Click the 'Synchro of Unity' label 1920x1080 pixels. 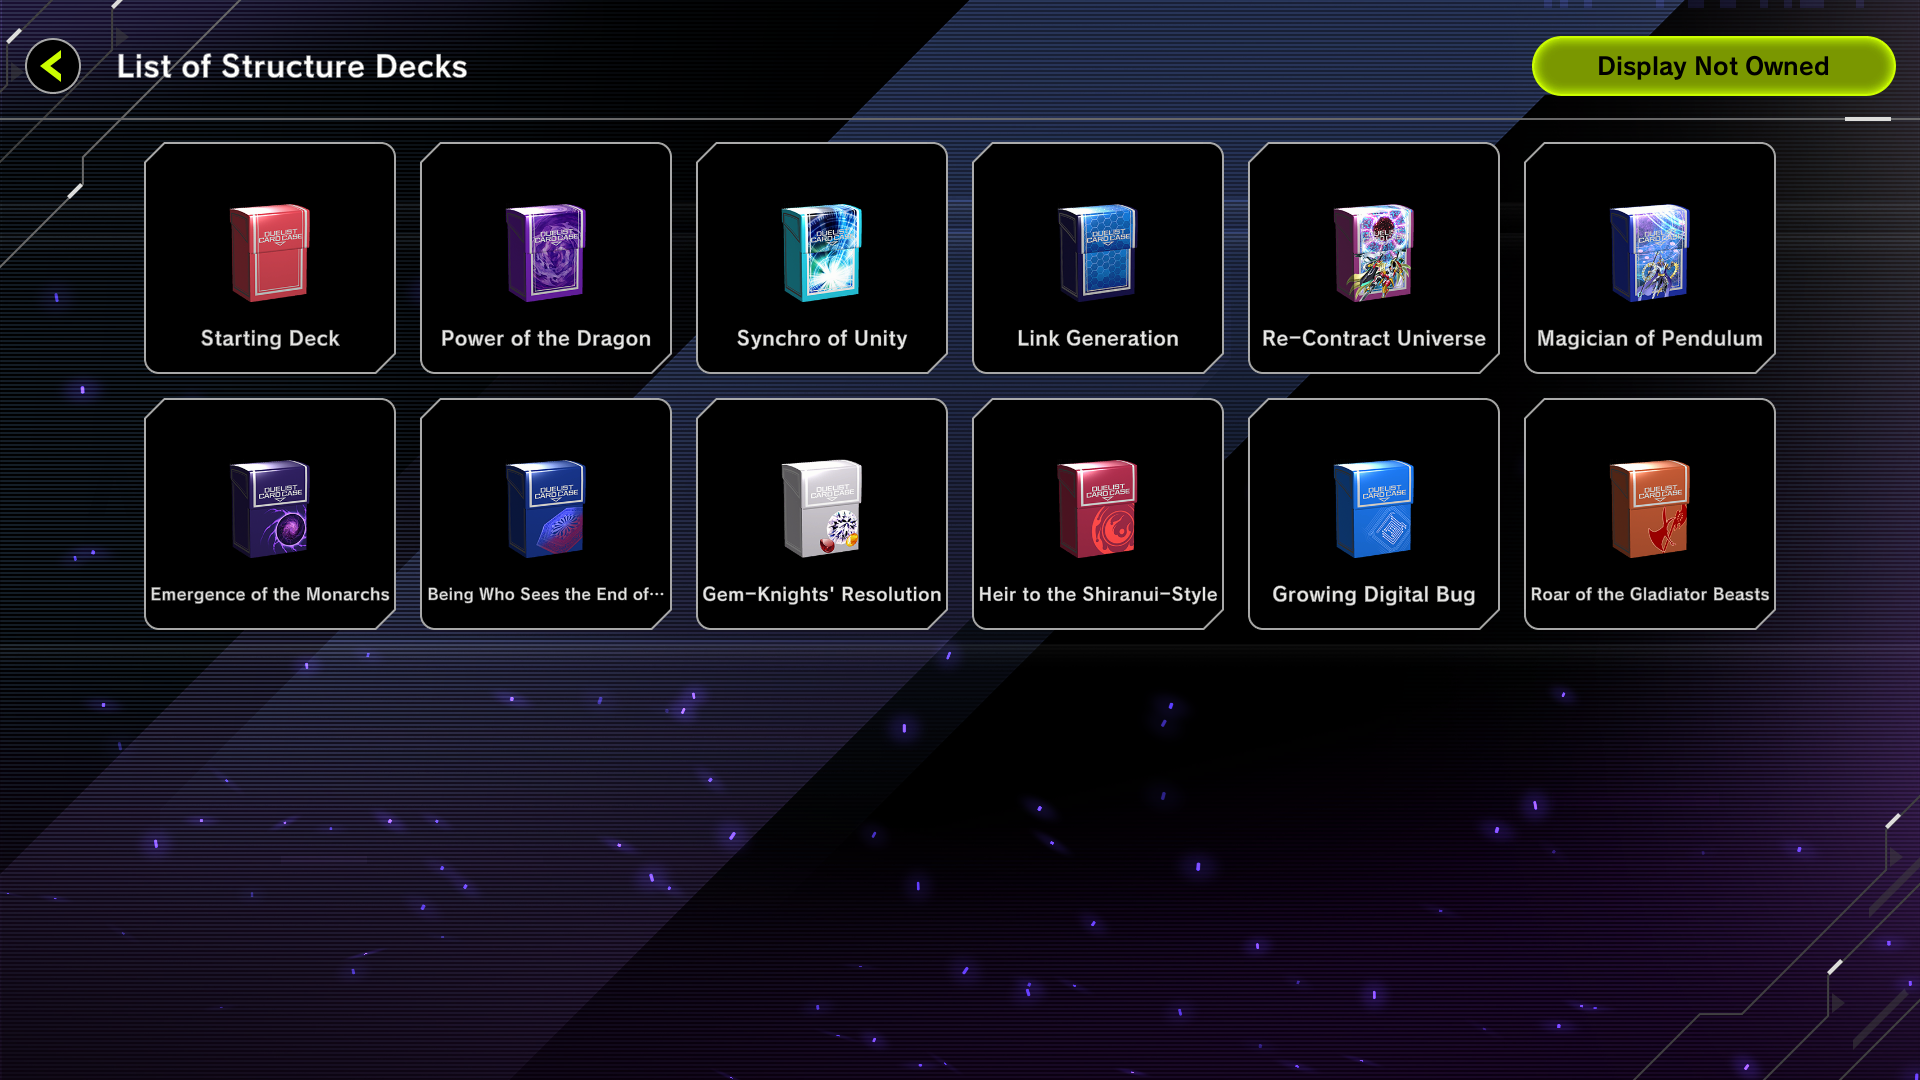pos(822,339)
